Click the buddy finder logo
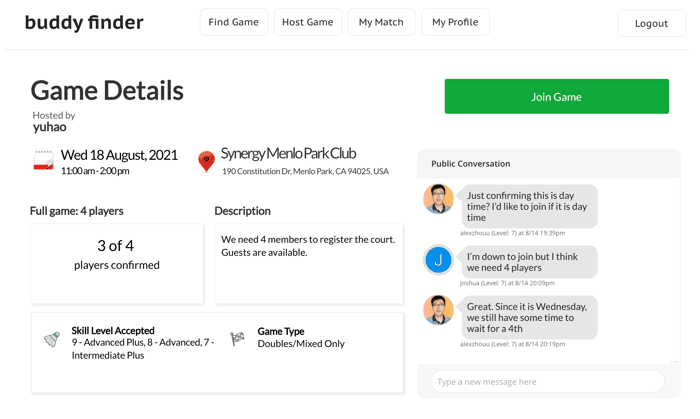This screenshot has width=700, height=419. 84,22
